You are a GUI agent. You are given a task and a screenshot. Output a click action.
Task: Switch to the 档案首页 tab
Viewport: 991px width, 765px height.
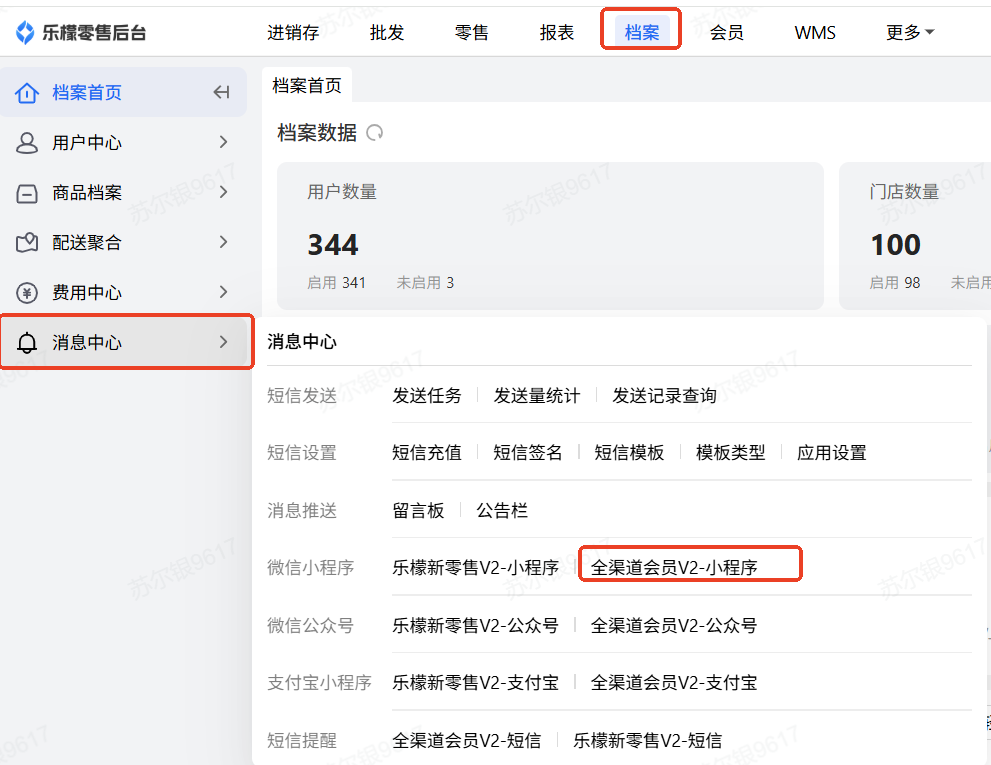click(307, 85)
